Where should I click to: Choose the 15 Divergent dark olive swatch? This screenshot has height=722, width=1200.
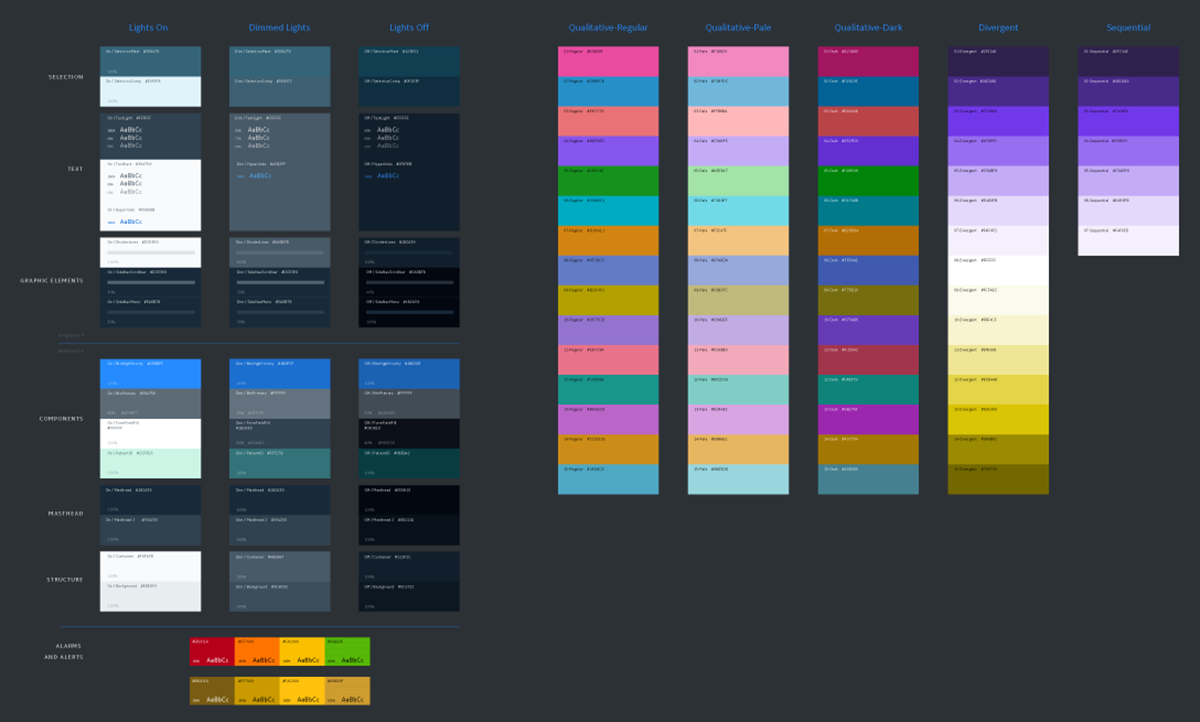[998, 479]
